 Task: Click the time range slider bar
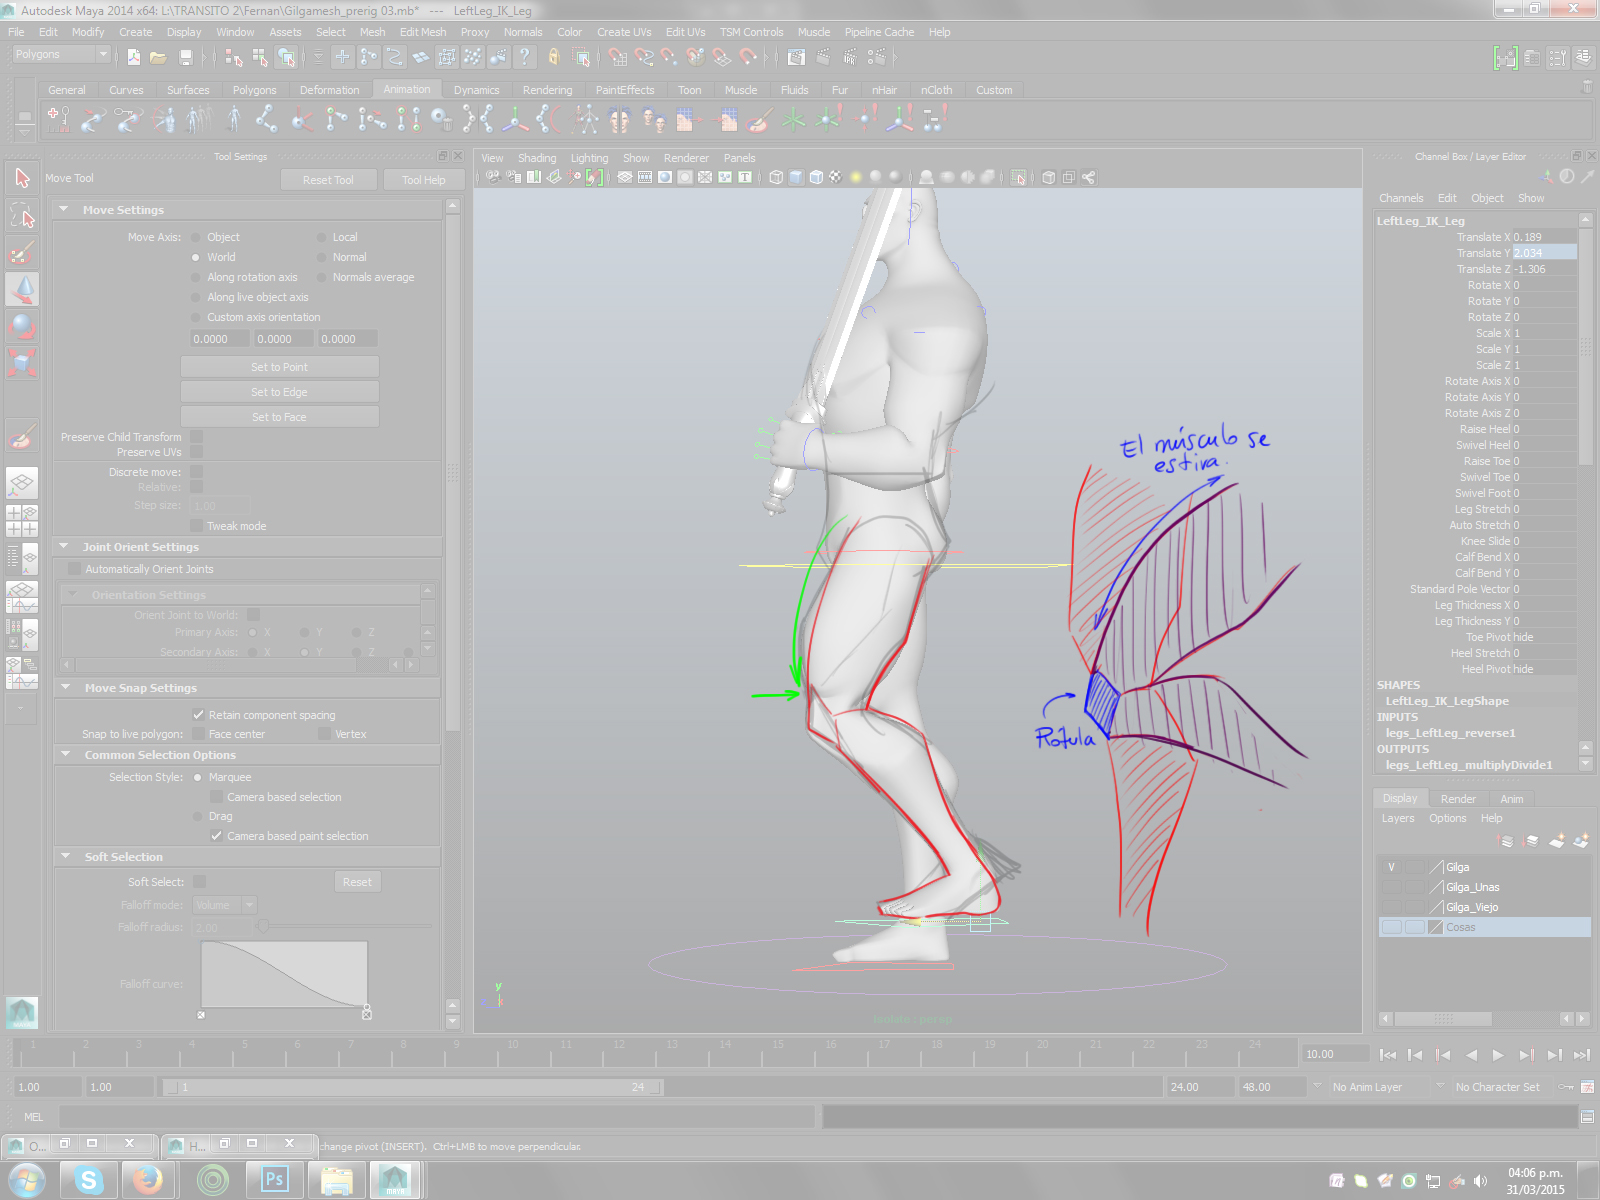[412, 1087]
